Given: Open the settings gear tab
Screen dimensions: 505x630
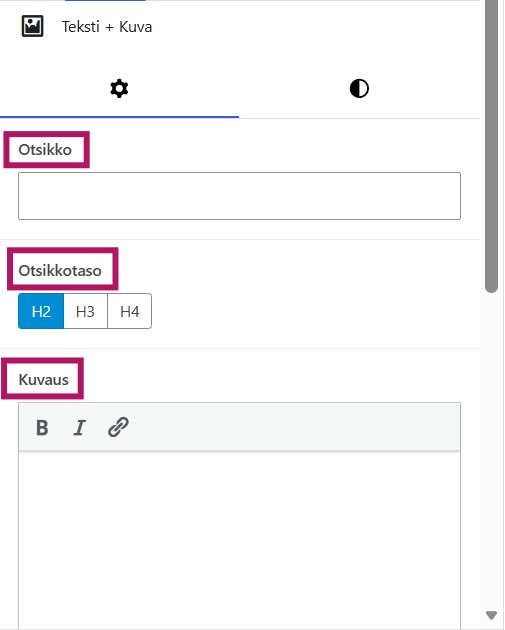Looking at the screenshot, I should point(119,89).
